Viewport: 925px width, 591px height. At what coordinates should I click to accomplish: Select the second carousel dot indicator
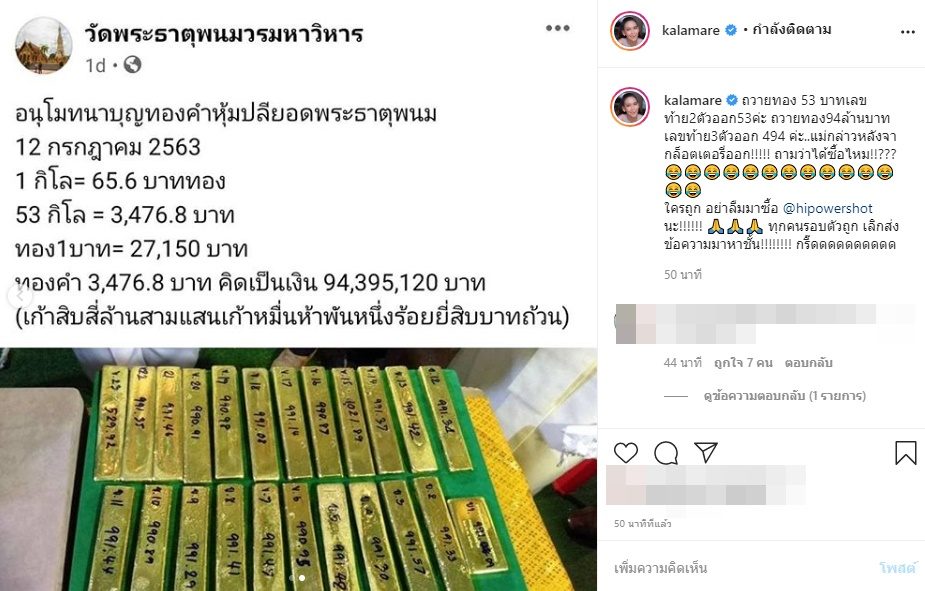tap(302, 578)
